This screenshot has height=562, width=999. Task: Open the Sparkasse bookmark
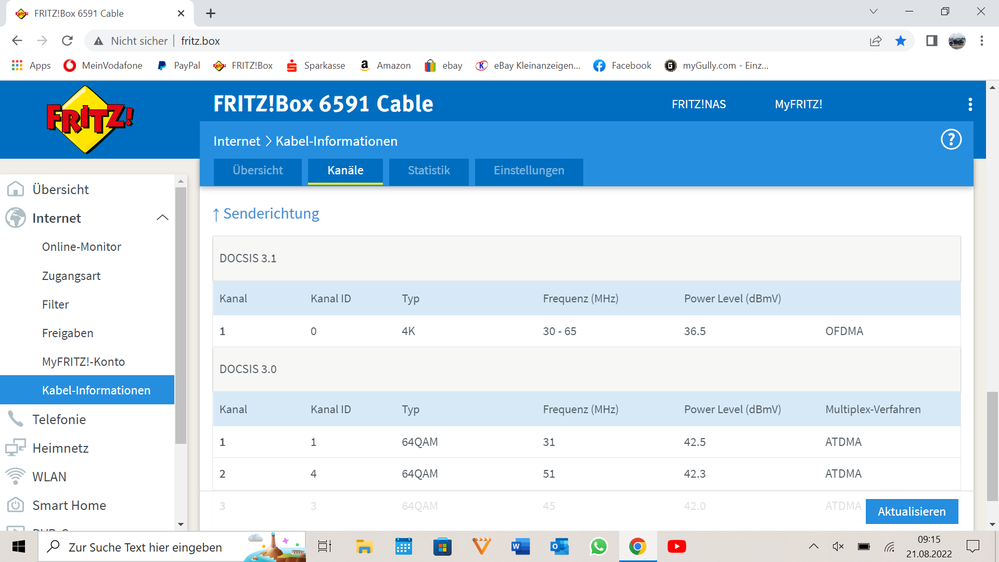316,65
